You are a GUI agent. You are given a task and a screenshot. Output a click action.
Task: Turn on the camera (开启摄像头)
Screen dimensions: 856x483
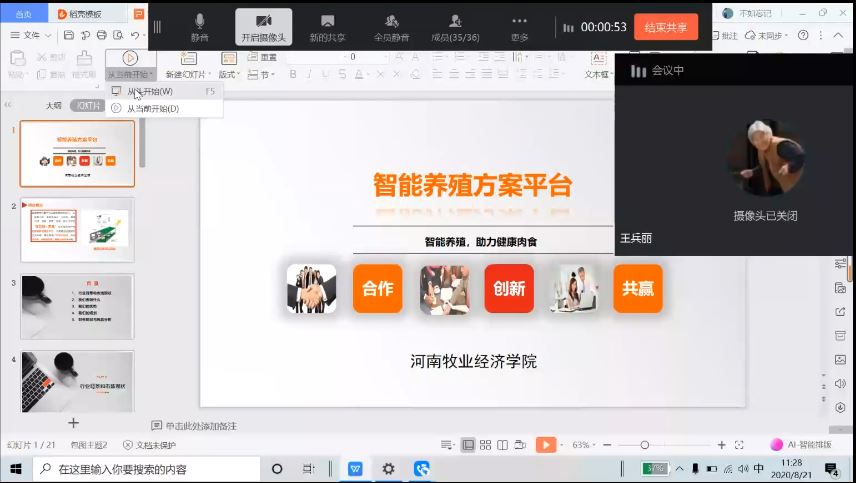pos(264,26)
